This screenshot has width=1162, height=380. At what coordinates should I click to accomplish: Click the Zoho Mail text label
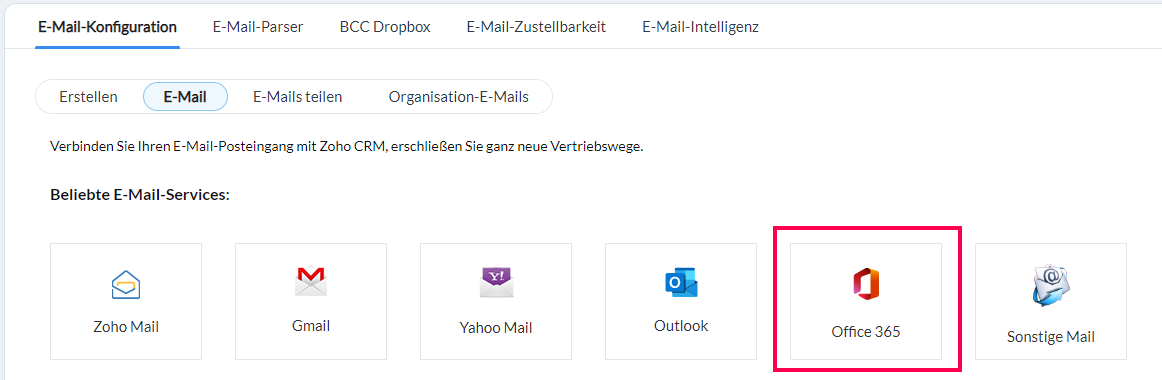(x=126, y=326)
